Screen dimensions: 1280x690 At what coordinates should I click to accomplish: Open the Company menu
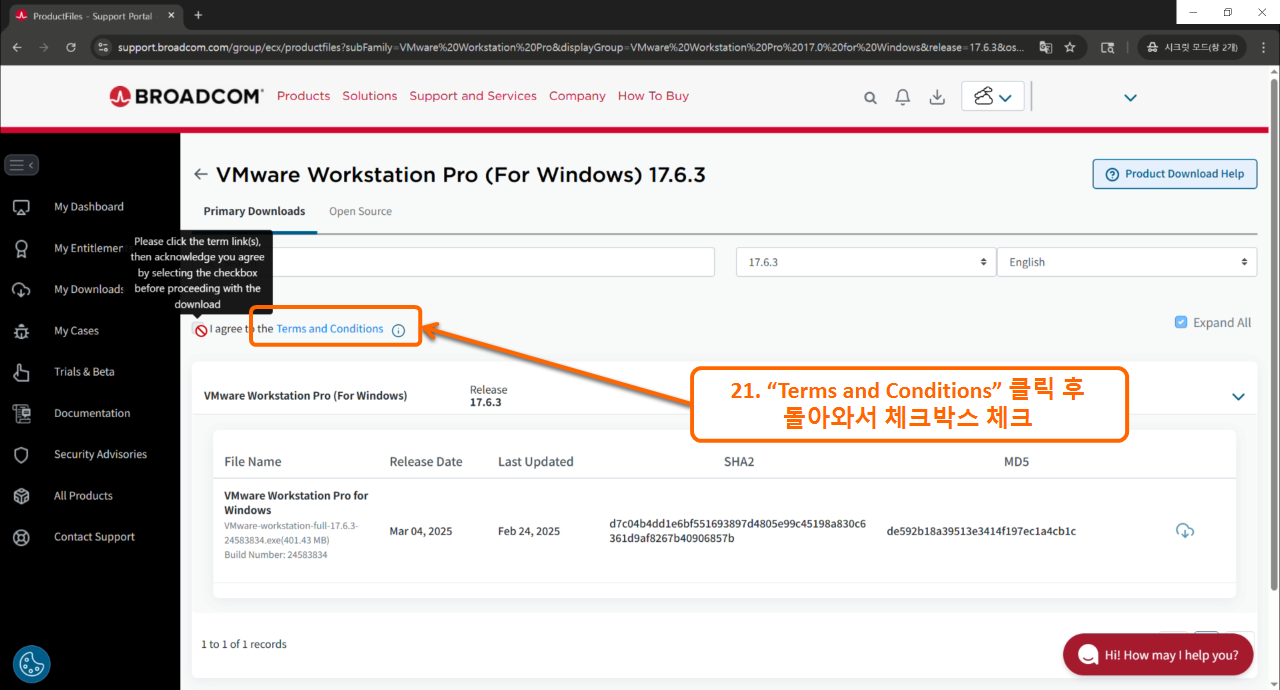click(577, 96)
